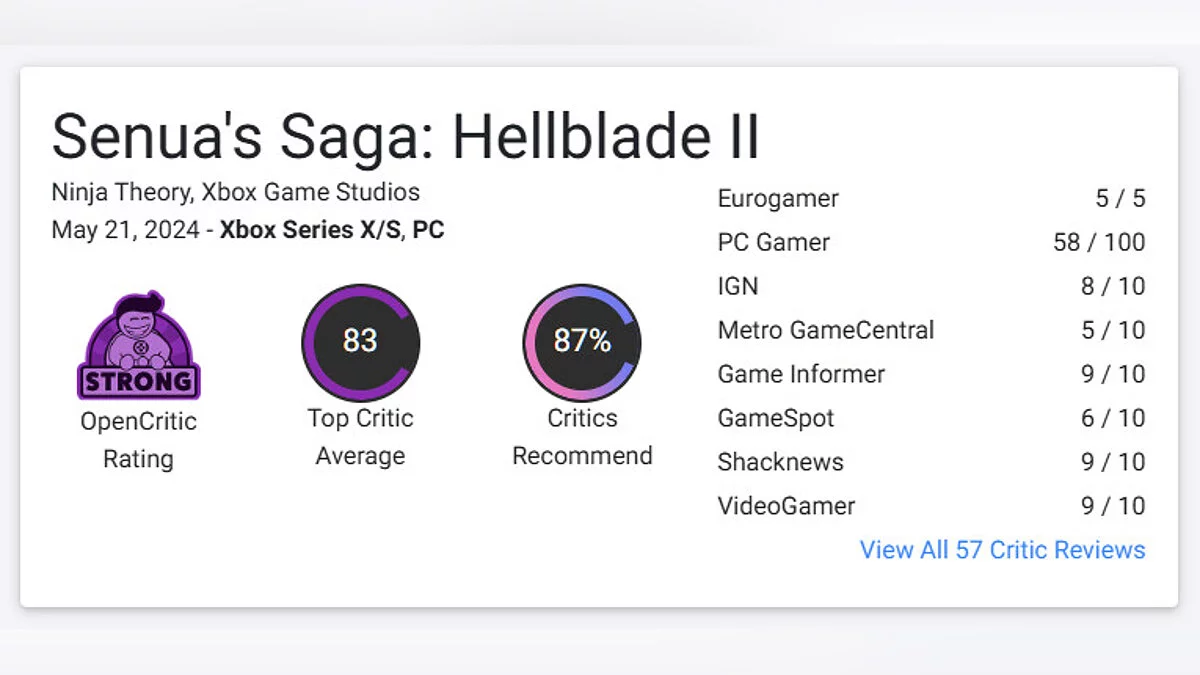Open the VideoGamer review entry
1200x675 pixels.
(x=786, y=506)
